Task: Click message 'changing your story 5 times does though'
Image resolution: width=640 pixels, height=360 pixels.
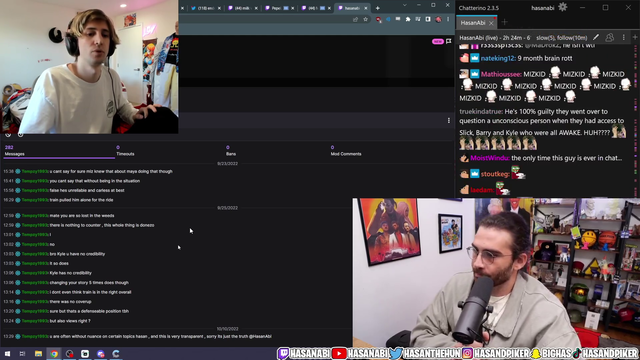Action: (x=89, y=282)
